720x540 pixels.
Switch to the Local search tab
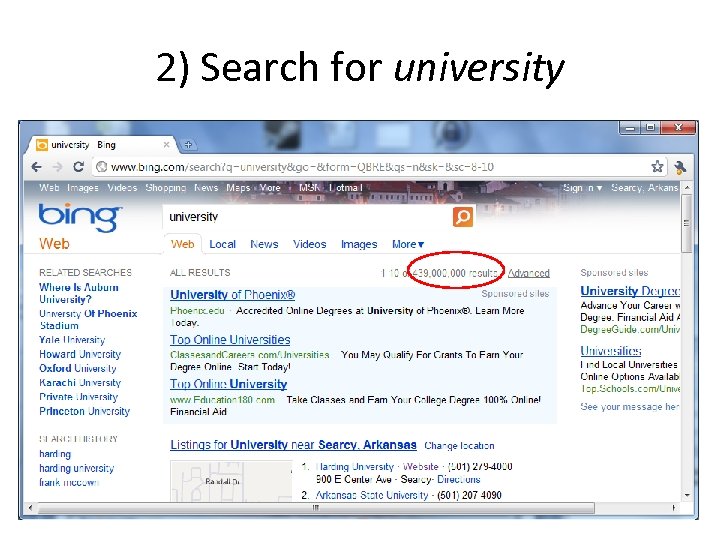(x=222, y=244)
